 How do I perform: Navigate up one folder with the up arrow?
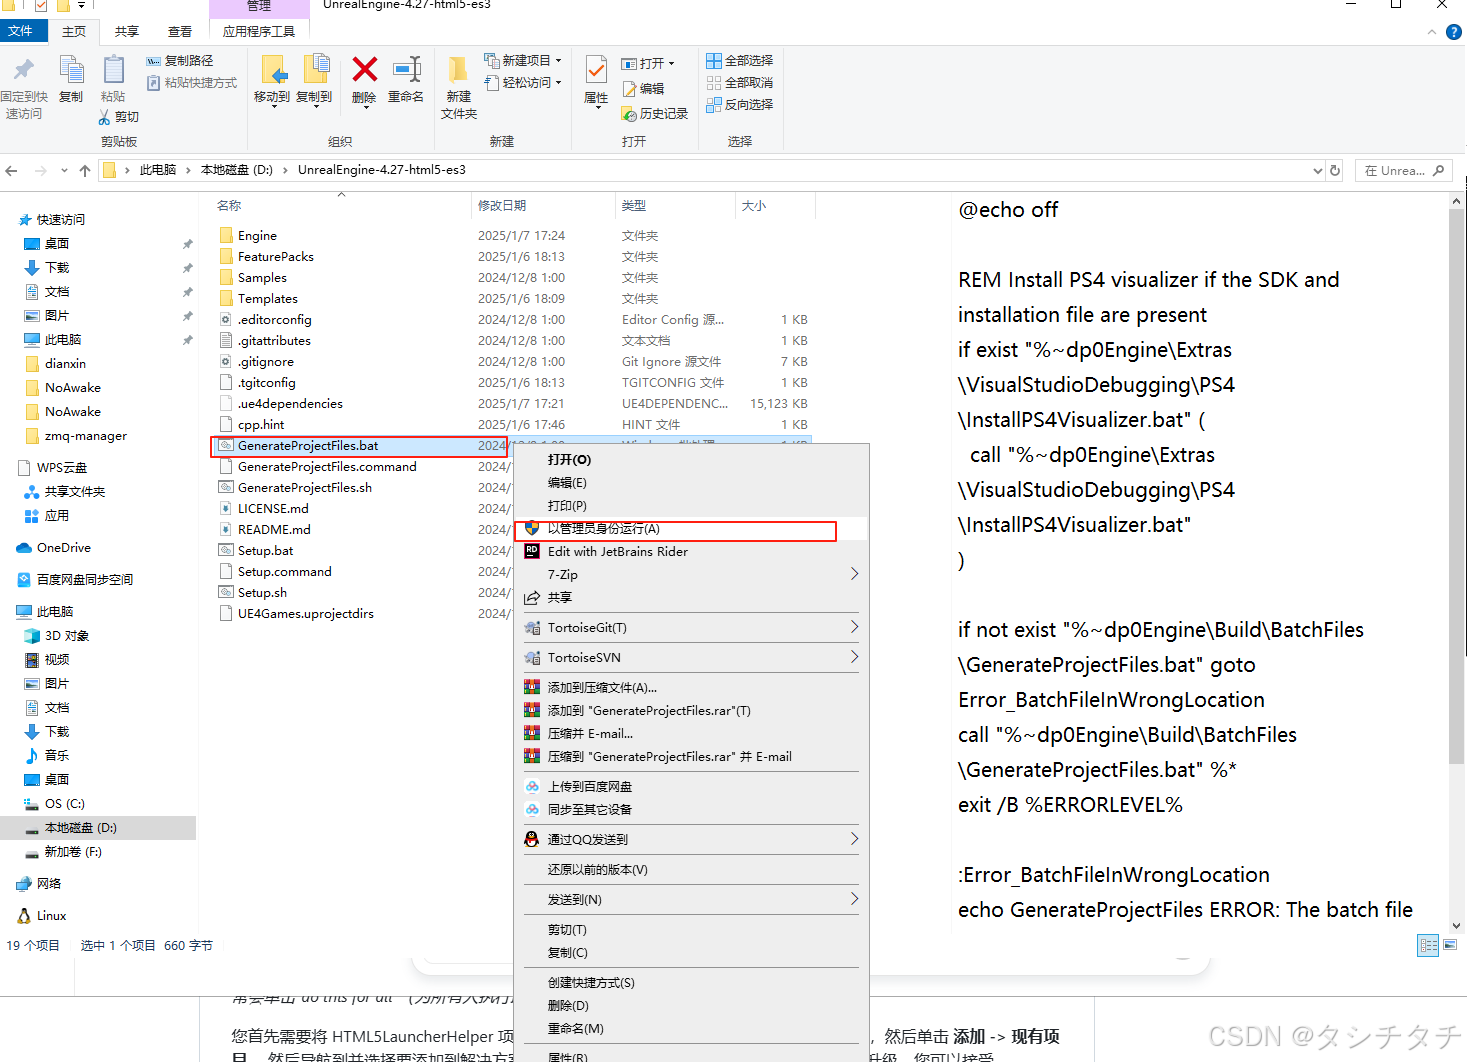[x=85, y=170]
